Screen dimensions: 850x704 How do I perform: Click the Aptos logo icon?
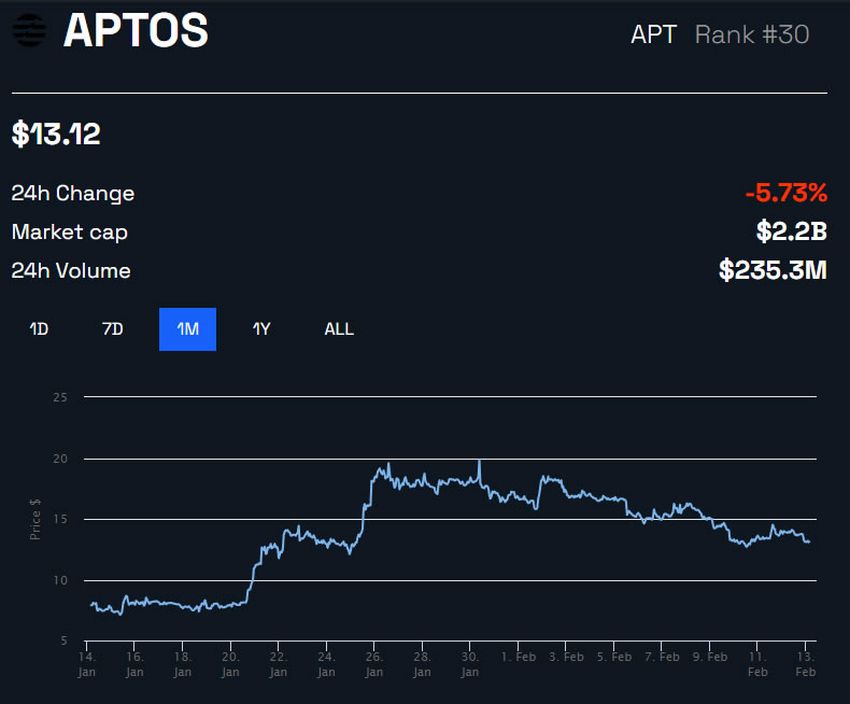[x=29, y=30]
